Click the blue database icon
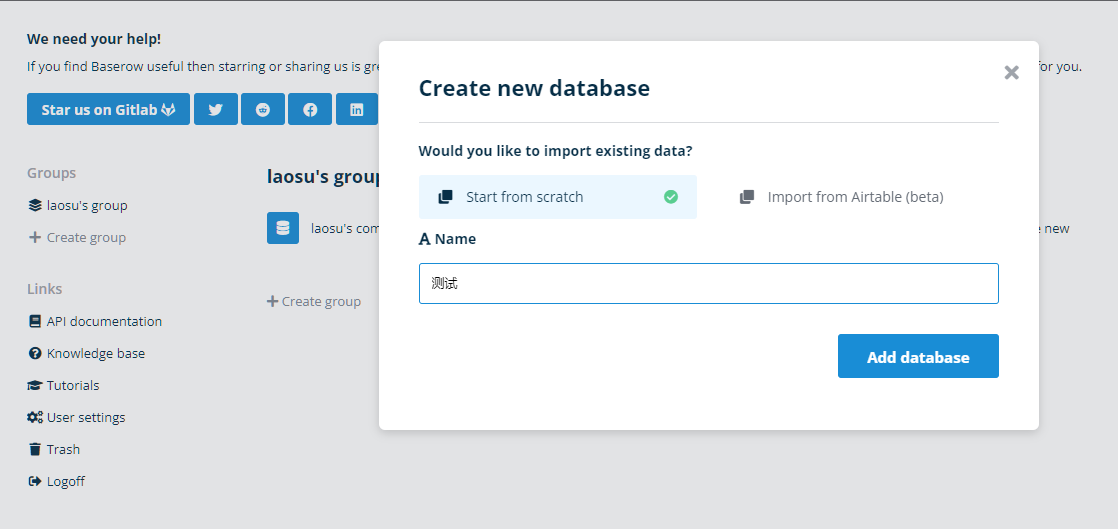 [283, 228]
